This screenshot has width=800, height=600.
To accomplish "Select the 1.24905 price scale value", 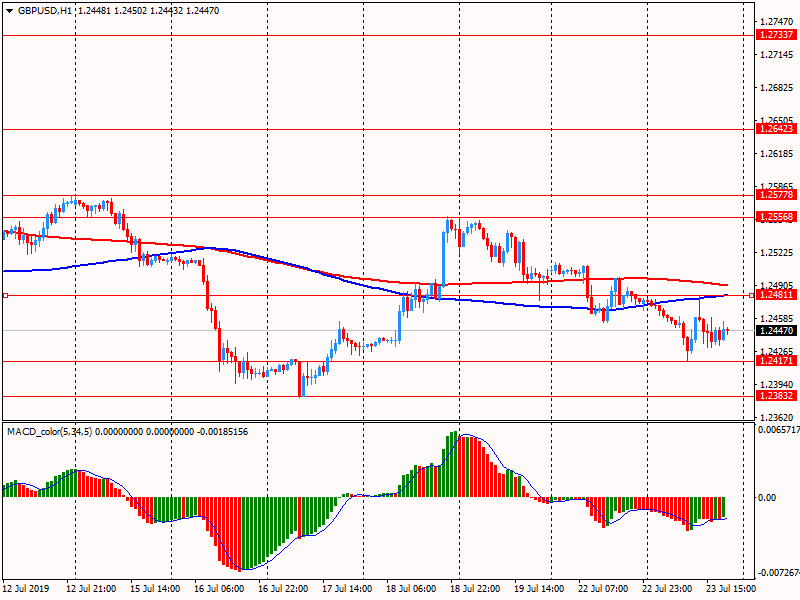I will pos(777,285).
